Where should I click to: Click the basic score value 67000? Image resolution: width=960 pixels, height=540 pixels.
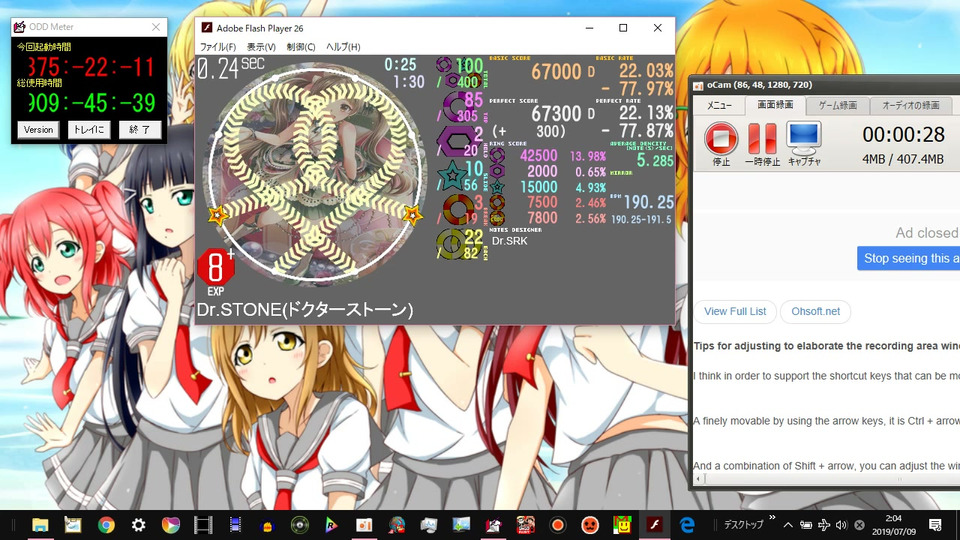[556, 72]
